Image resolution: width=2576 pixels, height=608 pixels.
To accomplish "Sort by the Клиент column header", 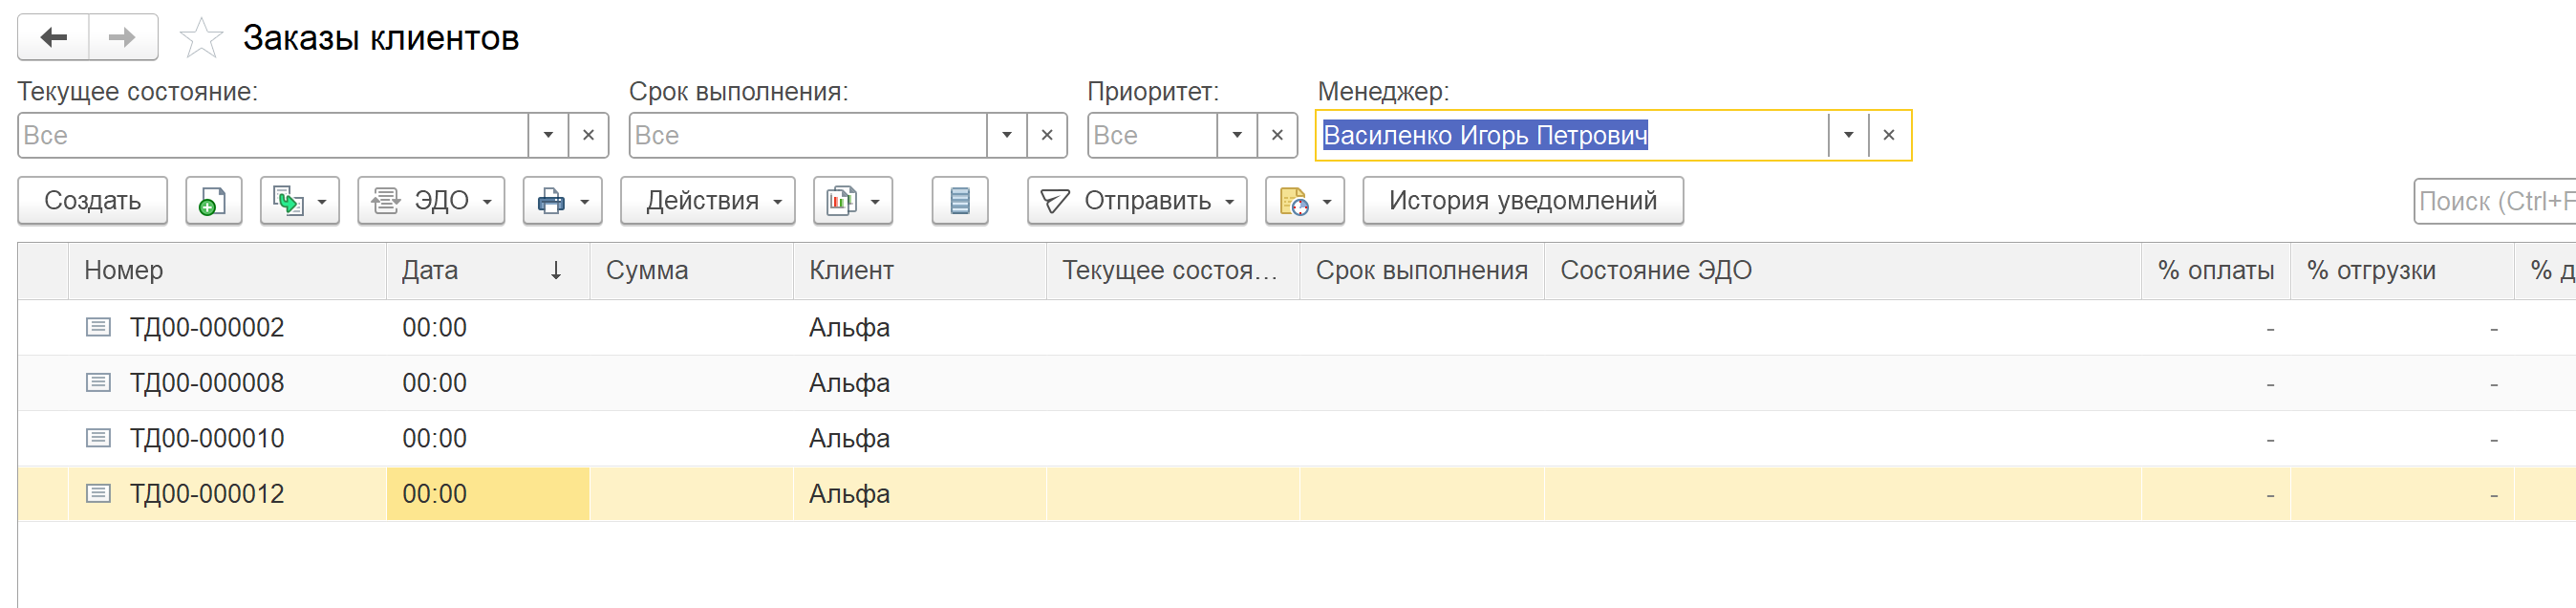I will click(920, 270).
